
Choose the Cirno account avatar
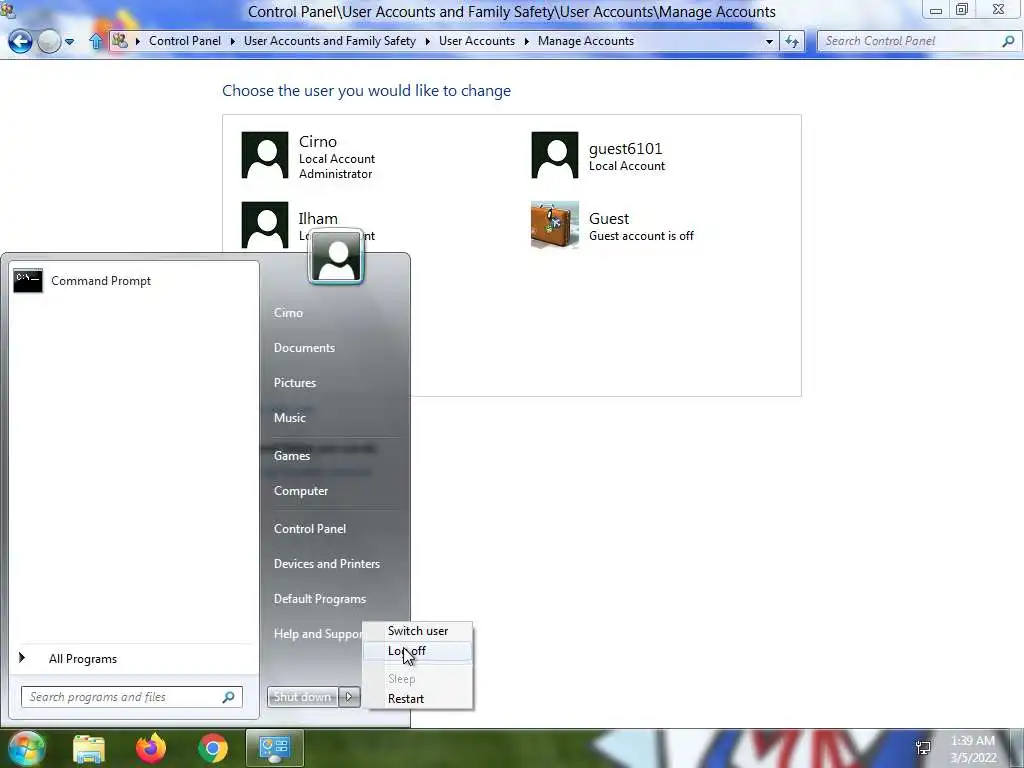tap(264, 155)
